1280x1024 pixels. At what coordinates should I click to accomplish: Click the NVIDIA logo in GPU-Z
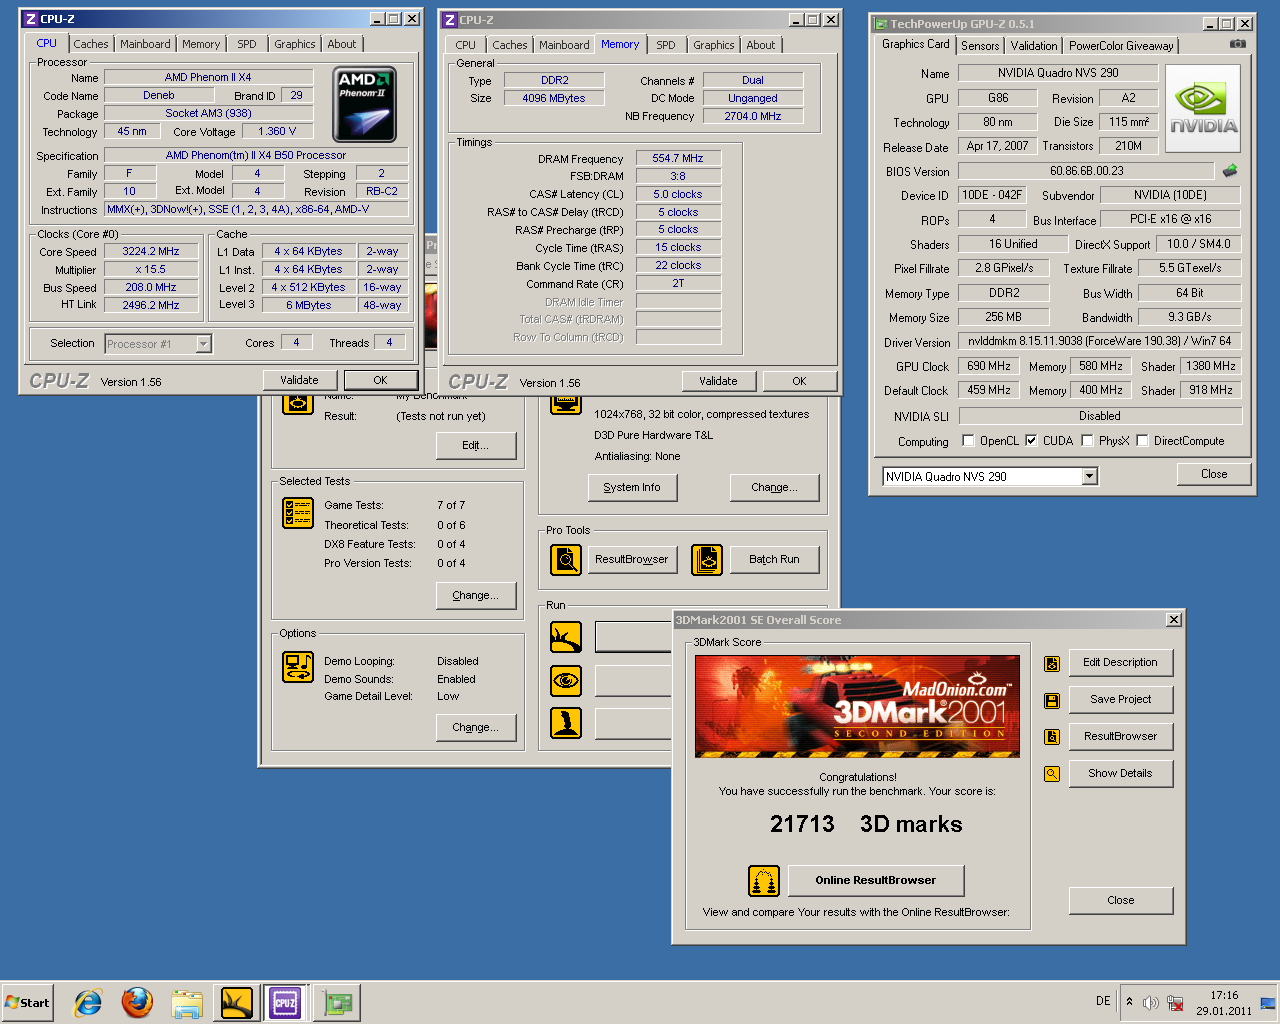[x=1203, y=109]
